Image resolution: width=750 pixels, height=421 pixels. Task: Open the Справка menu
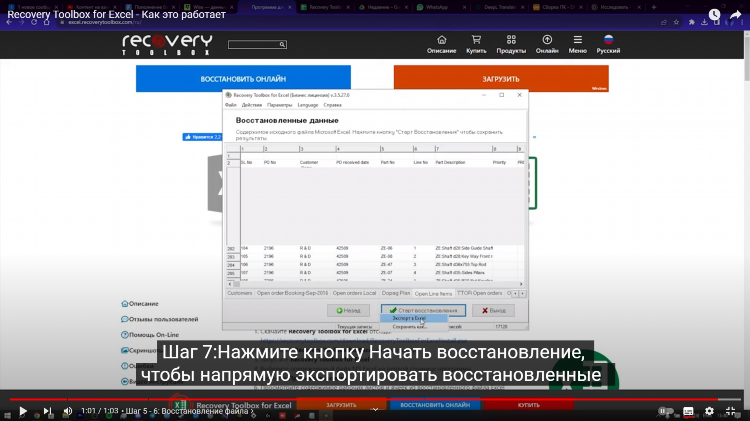click(332, 105)
